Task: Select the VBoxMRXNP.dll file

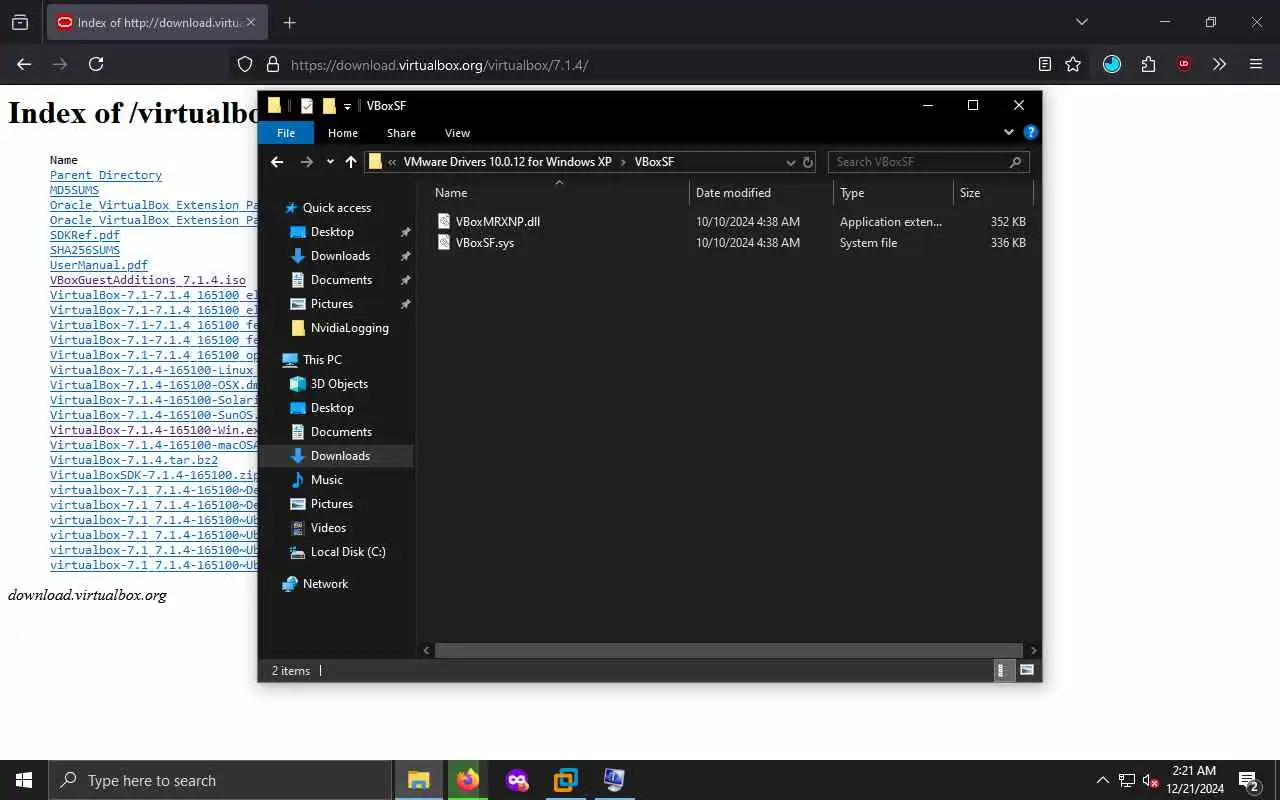Action: tap(497, 222)
